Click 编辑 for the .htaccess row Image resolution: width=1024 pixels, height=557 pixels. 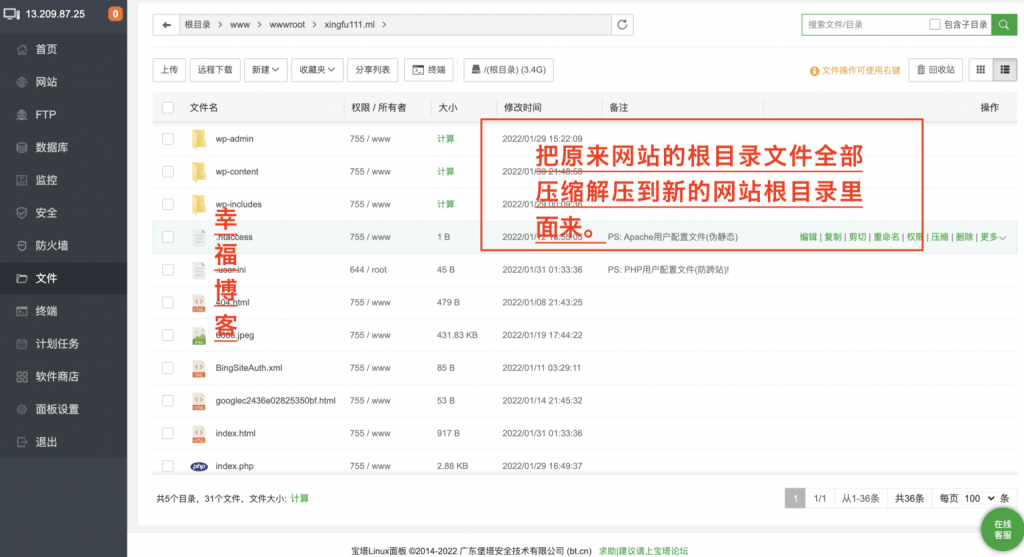tap(808, 237)
